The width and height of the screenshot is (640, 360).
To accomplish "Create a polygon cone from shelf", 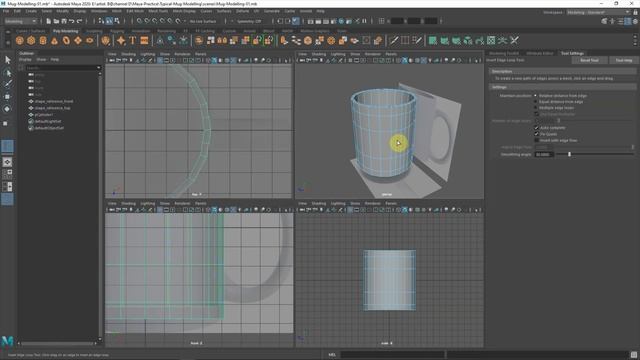I will pos(54,40).
